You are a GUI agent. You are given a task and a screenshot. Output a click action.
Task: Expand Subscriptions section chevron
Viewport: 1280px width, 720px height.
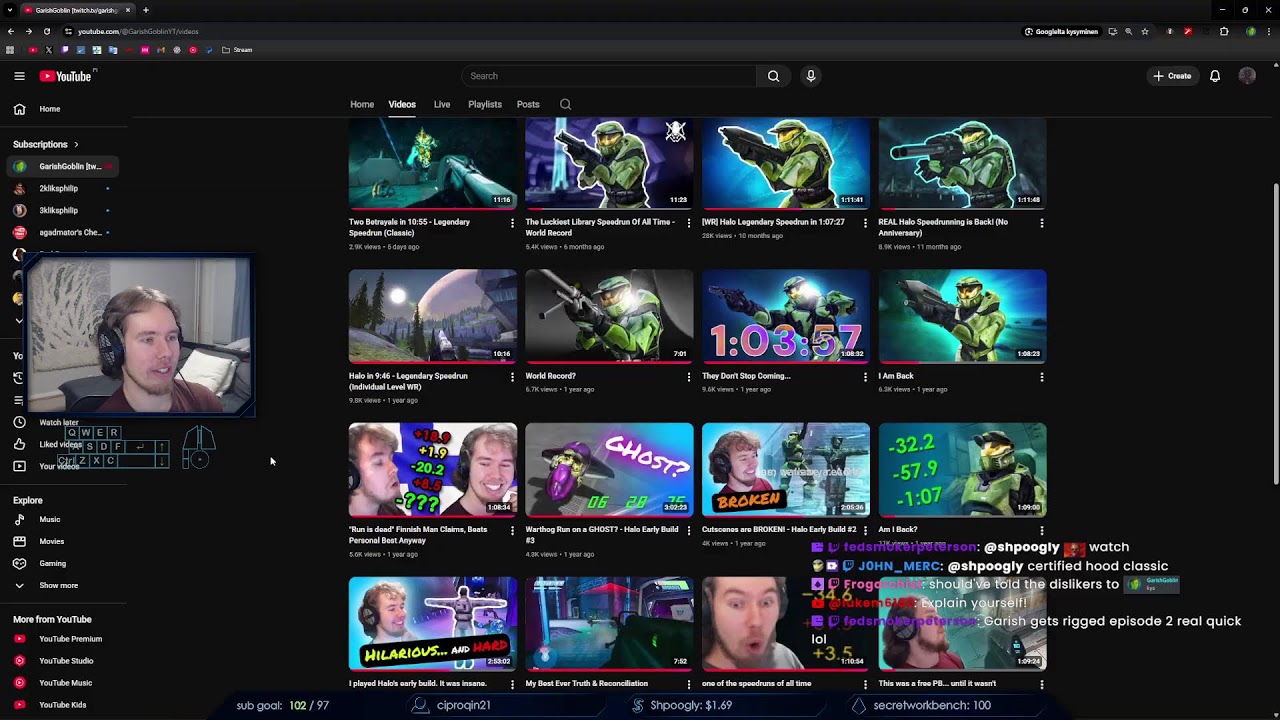[75, 144]
